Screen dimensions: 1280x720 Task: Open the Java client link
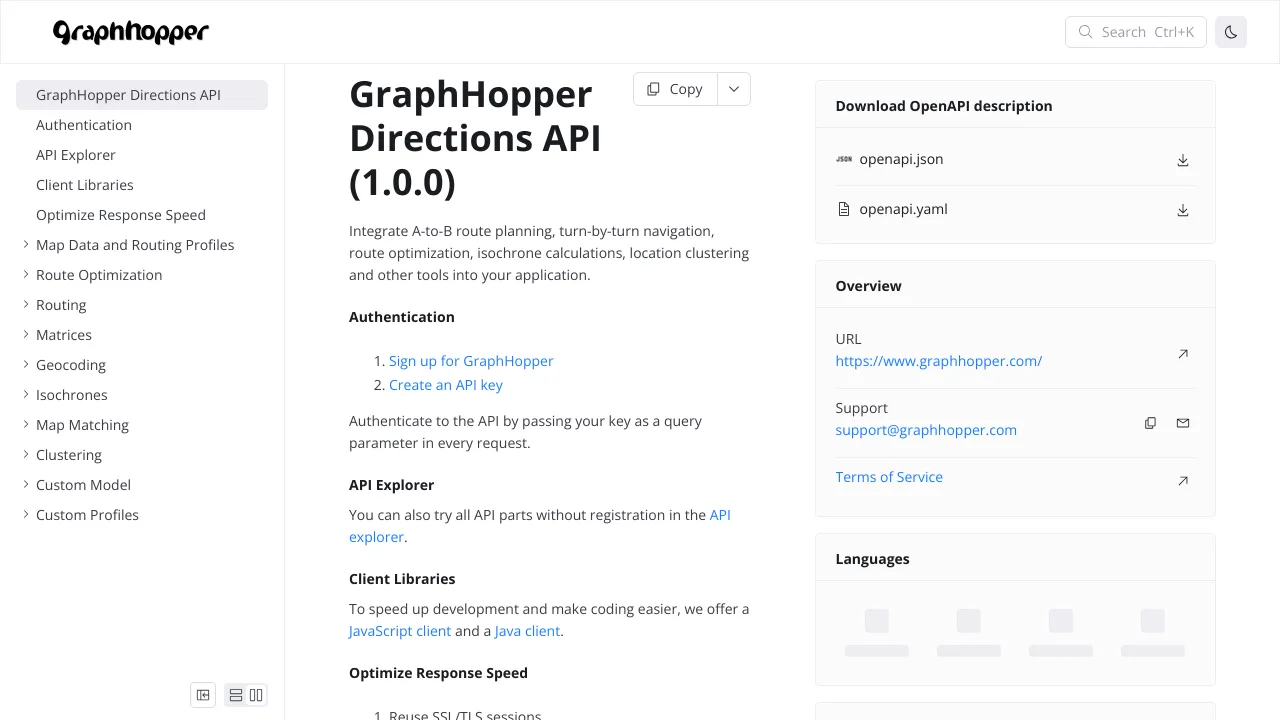coord(527,631)
